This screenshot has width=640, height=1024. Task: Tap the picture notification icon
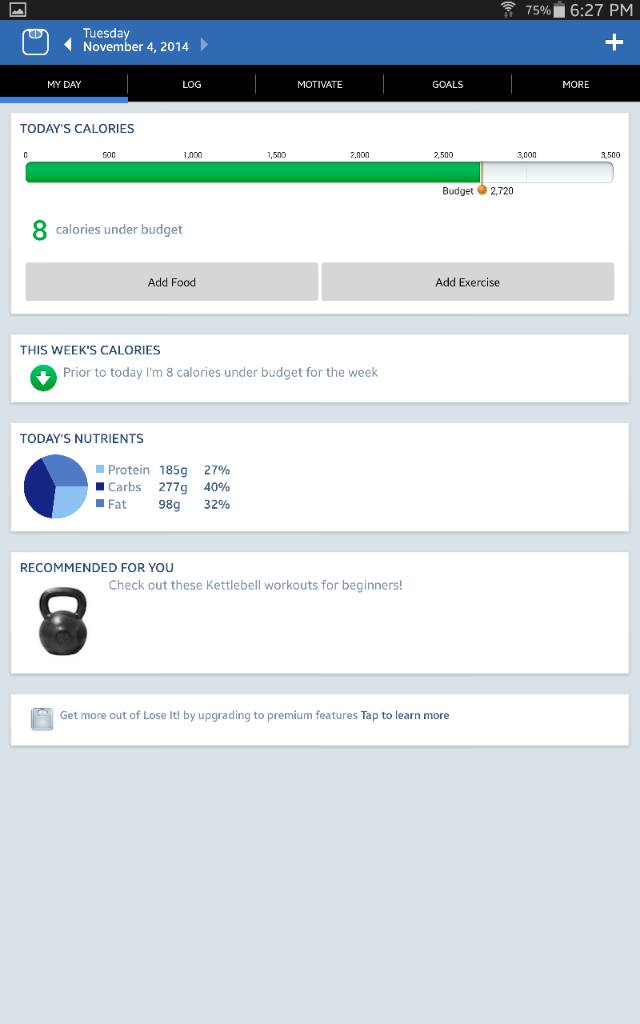pos(17,10)
